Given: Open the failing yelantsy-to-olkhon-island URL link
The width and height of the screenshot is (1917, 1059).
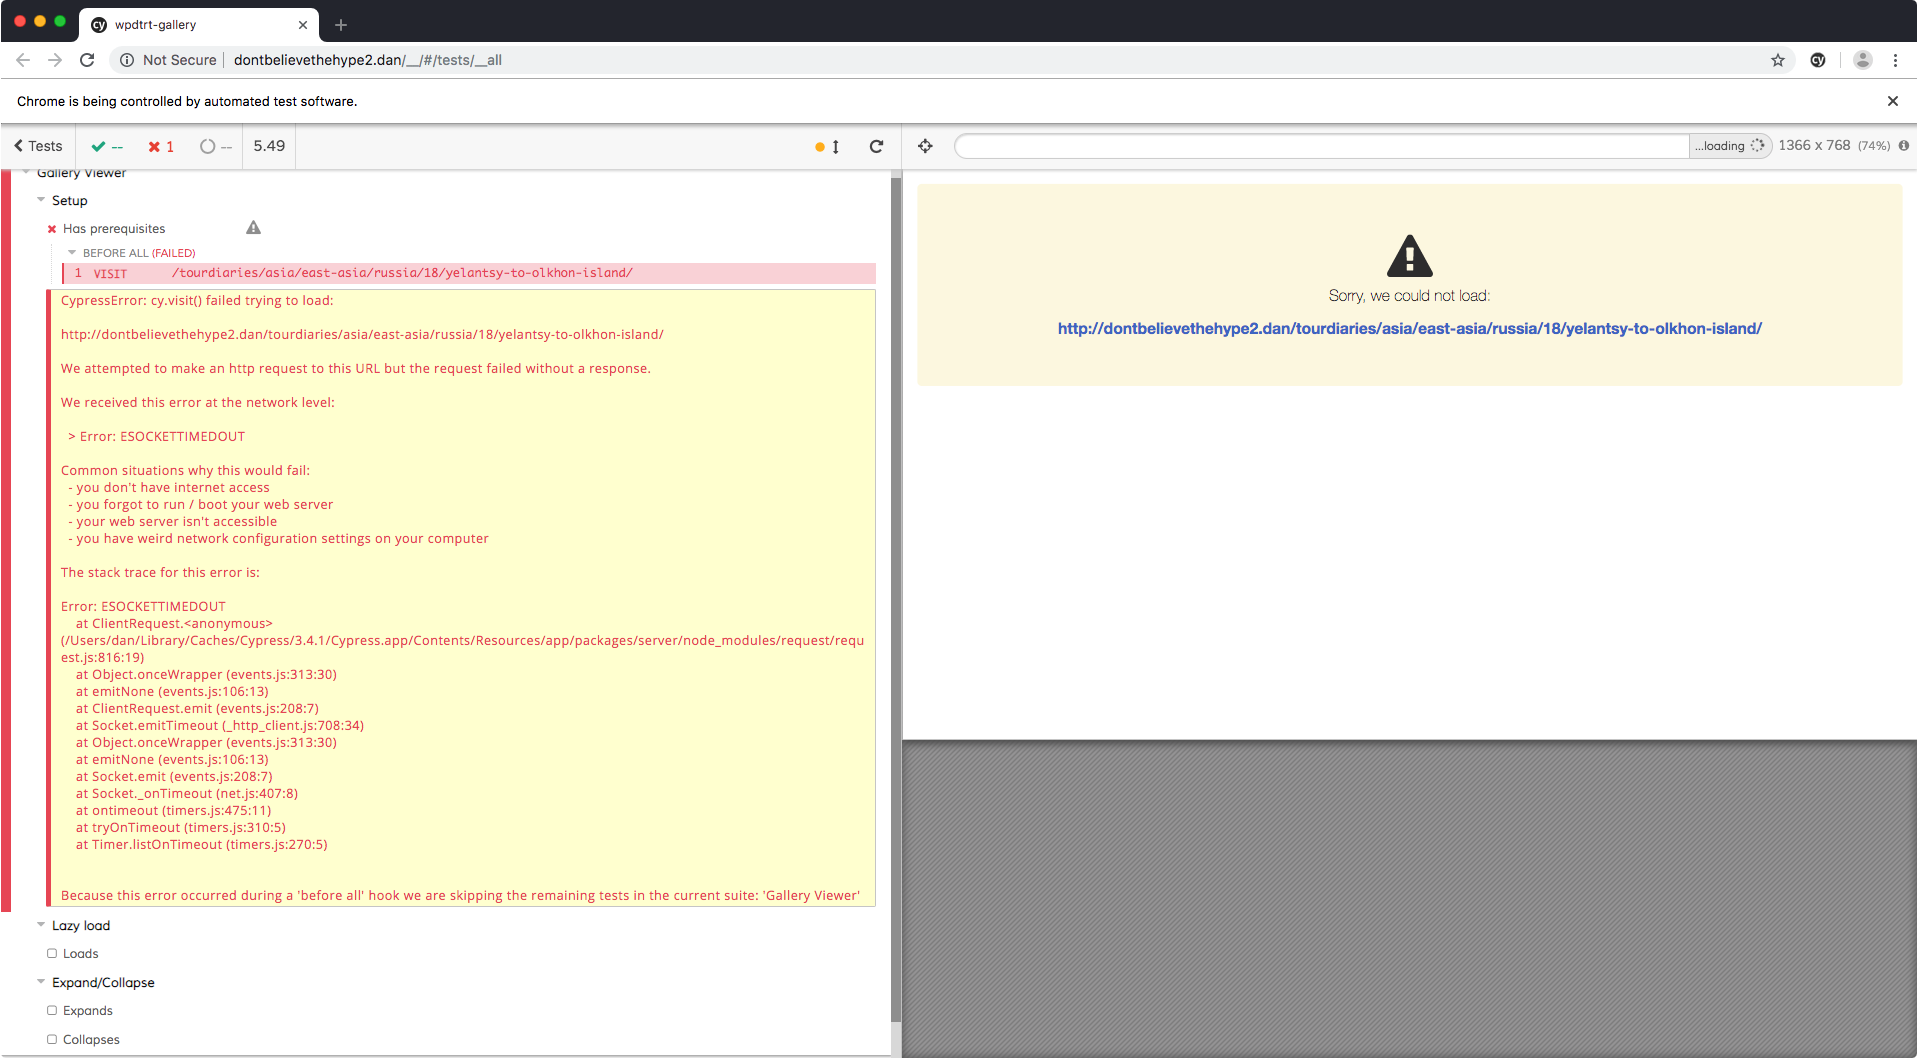Looking at the screenshot, I should coord(1409,328).
